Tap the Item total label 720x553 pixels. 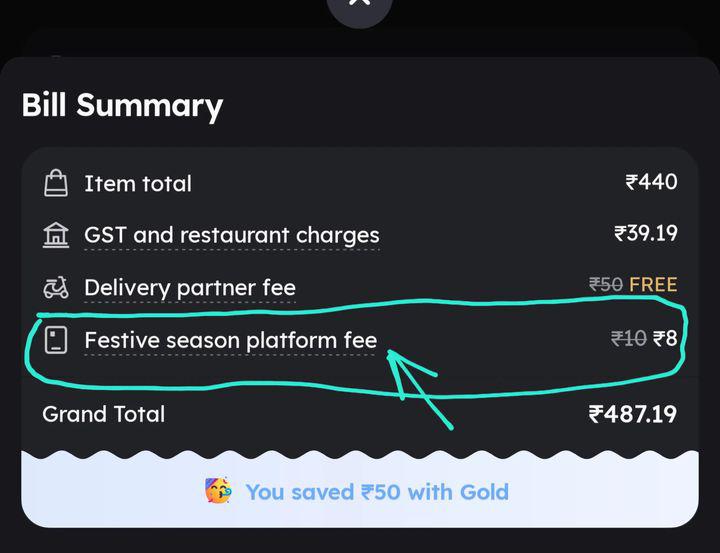(138, 183)
